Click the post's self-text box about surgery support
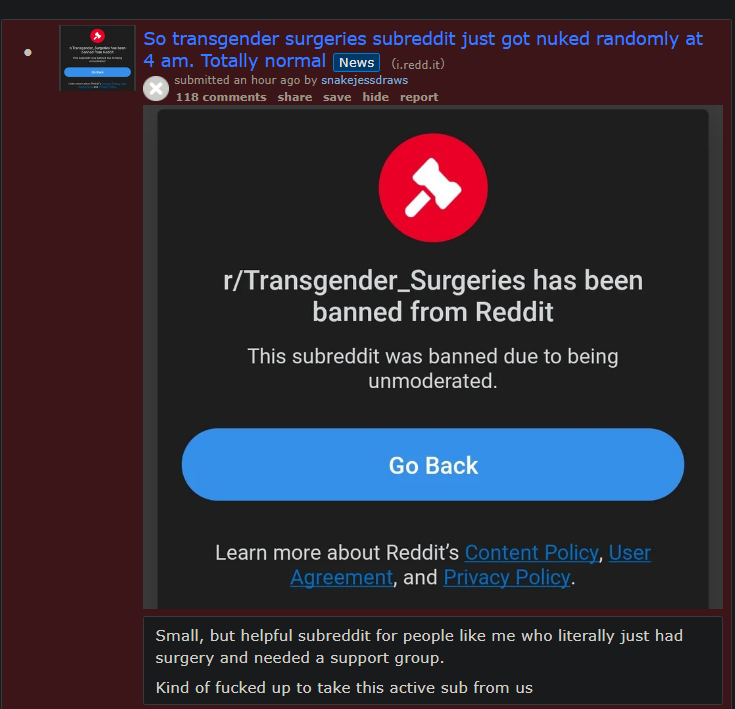The image size is (735, 709). click(433, 661)
